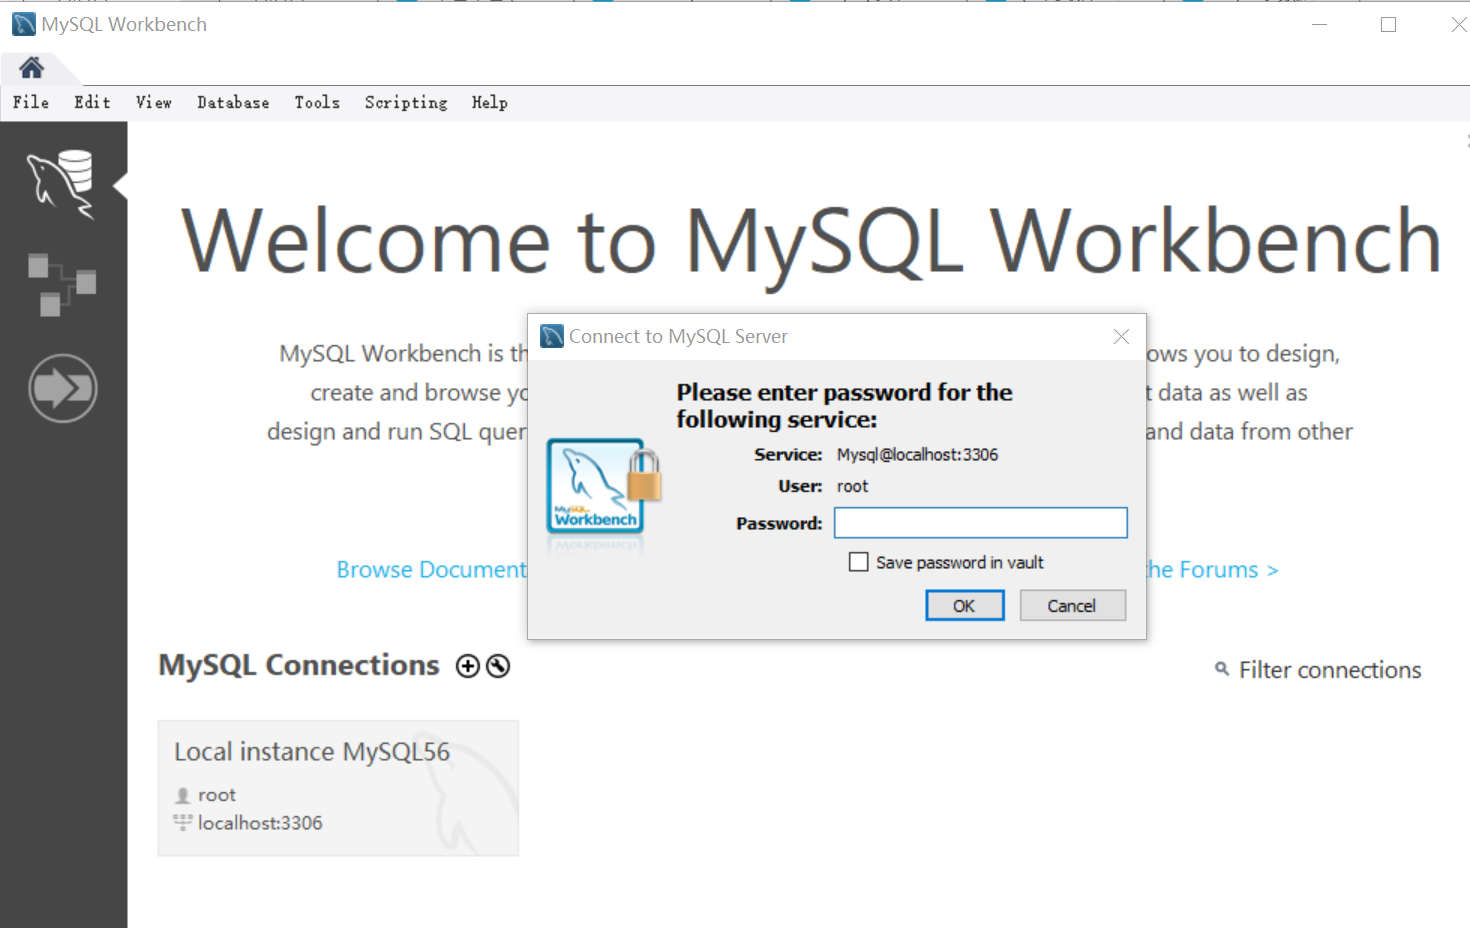Open the Scripting menu
The height and width of the screenshot is (928, 1470).
tap(406, 102)
